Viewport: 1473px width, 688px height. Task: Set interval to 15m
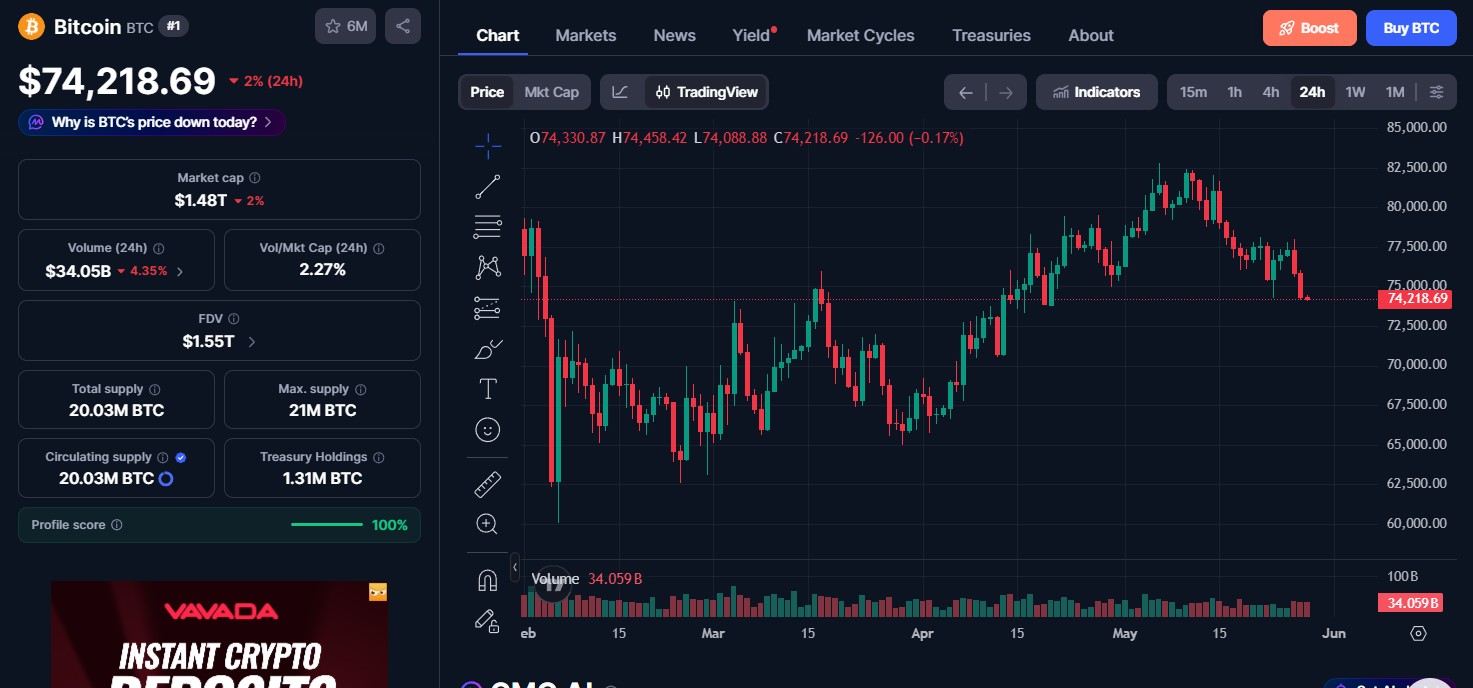[1193, 92]
